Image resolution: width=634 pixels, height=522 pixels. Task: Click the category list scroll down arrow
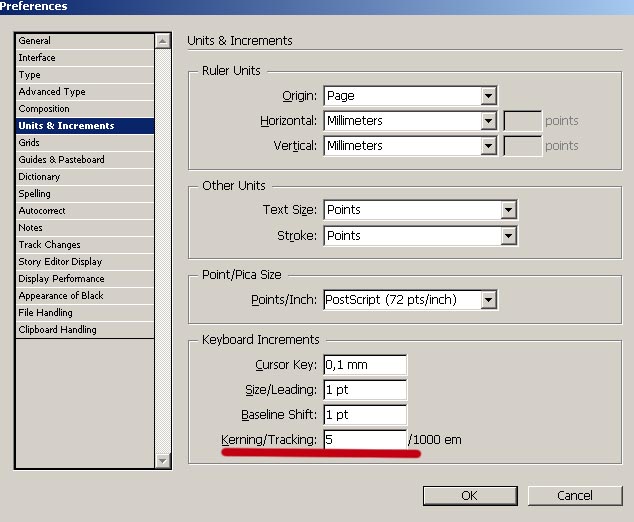pos(163,461)
